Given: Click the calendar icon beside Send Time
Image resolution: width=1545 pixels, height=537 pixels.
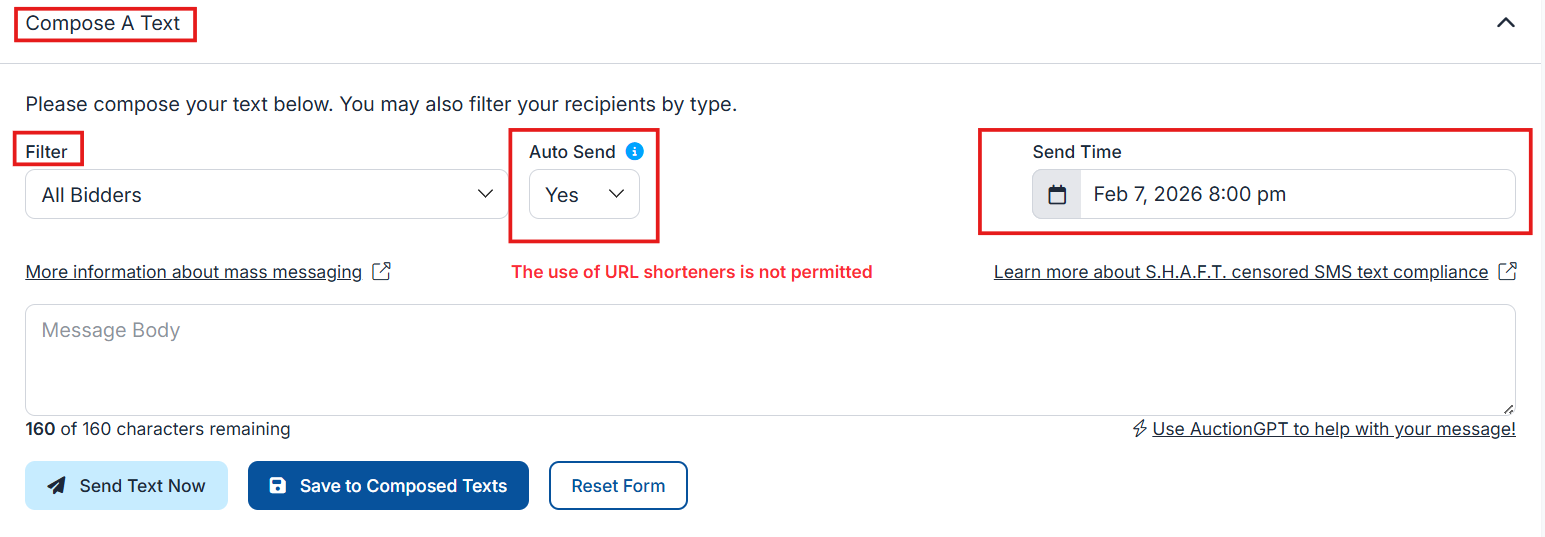Looking at the screenshot, I should coord(1057,195).
